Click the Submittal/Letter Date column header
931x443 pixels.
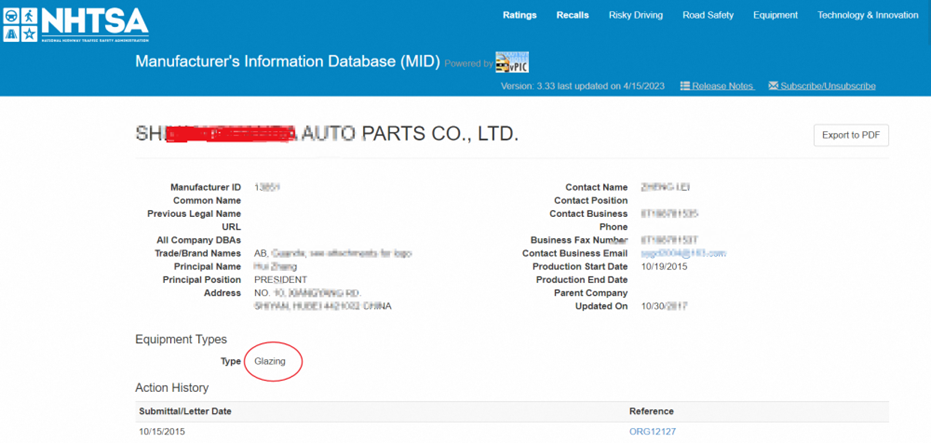(x=185, y=411)
